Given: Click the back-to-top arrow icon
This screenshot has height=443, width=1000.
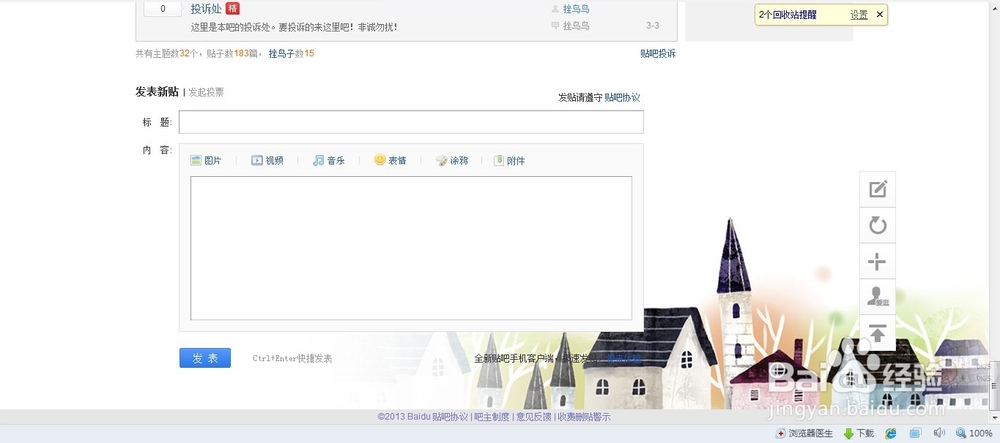Looking at the screenshot, I should point(878,333).
